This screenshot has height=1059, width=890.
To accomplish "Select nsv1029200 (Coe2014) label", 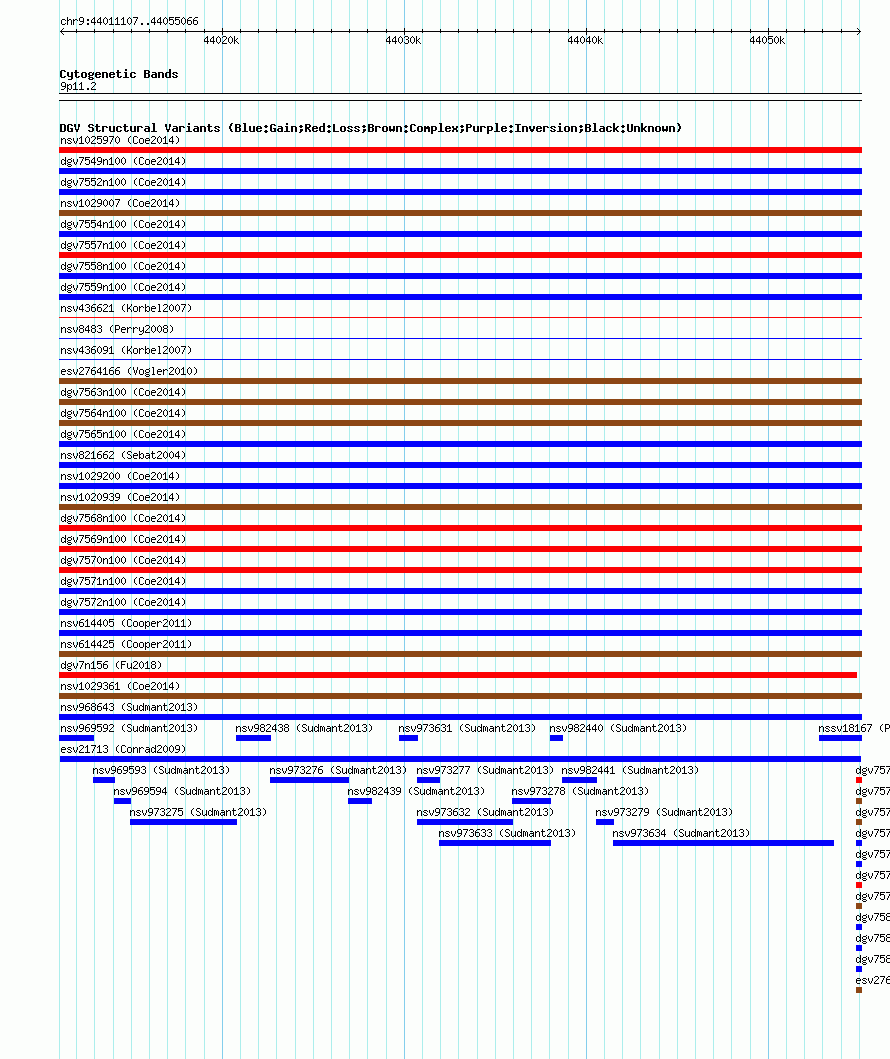I will [120, 476].
